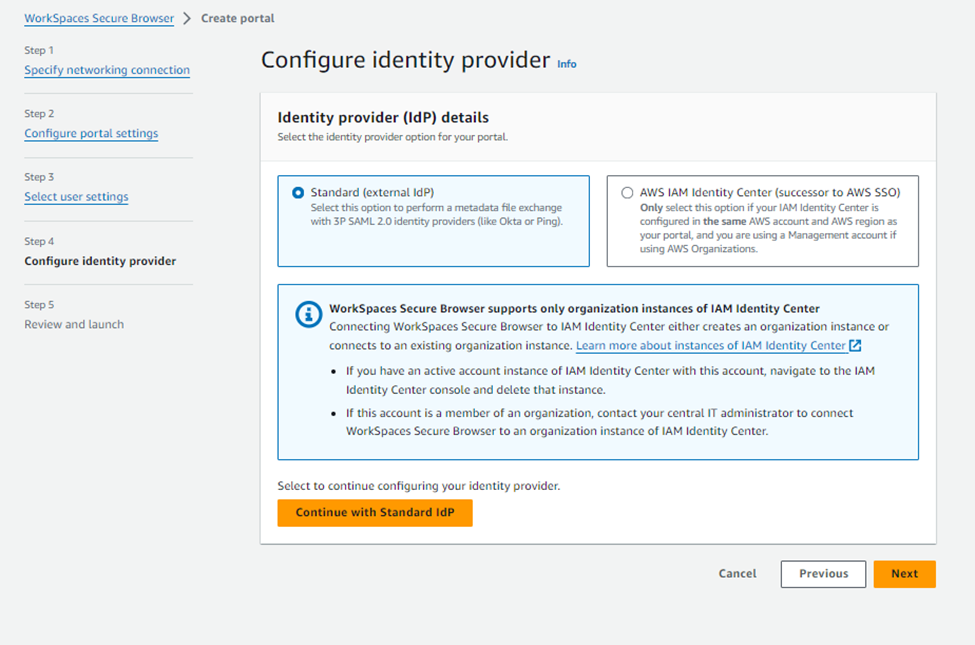Image resolution: width=975 pixels, height=645 pixels.
Task: Click the info circle icon in the notice box
Action: point(308,314)
